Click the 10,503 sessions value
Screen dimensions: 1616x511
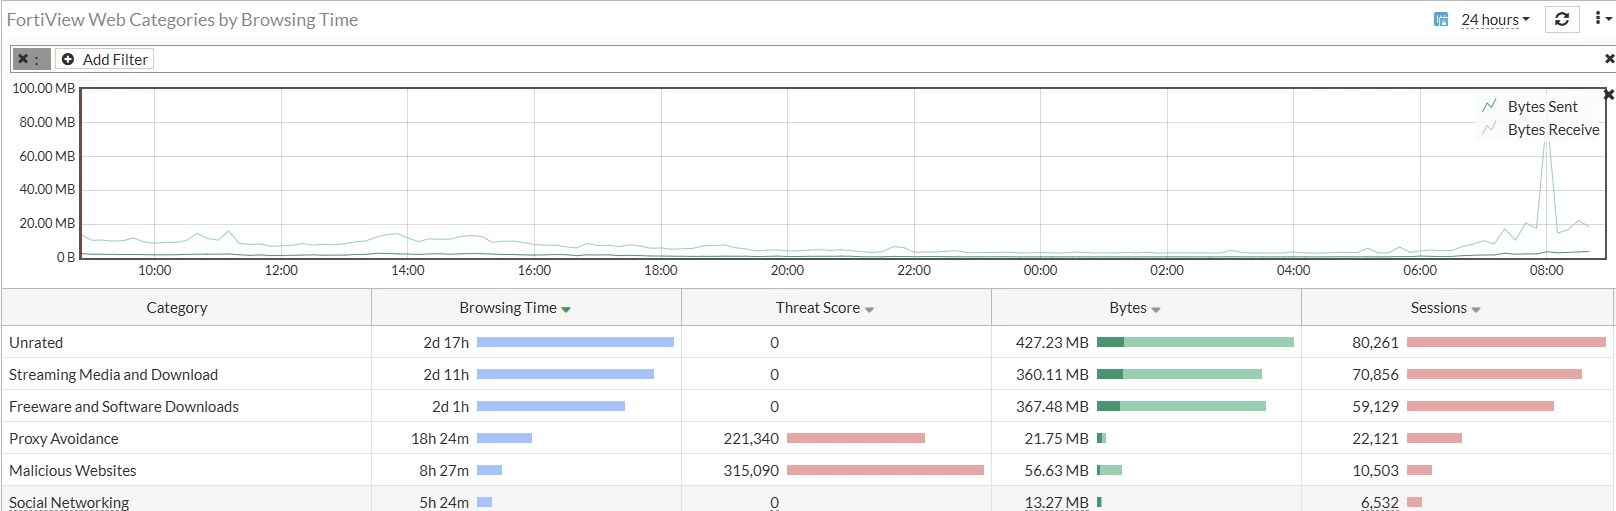click(x=1375, y=470)
